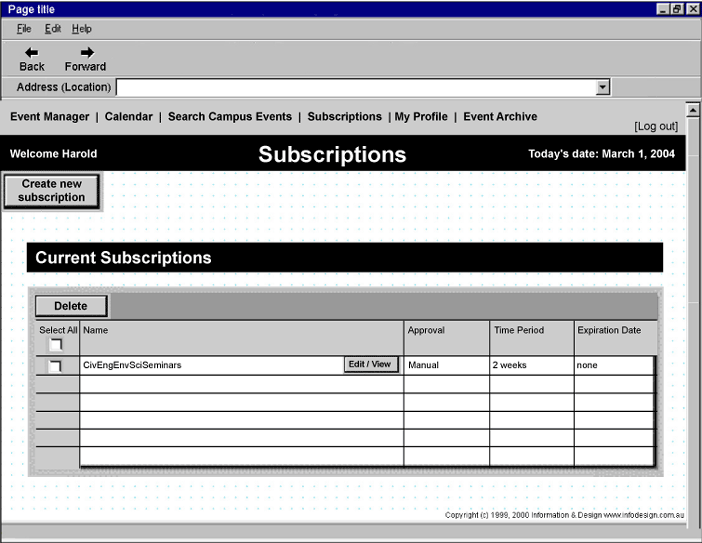The height and width of the screenshot is (543, 702).
Task: Tick the Select All checkbox
Action: [56, 344]
